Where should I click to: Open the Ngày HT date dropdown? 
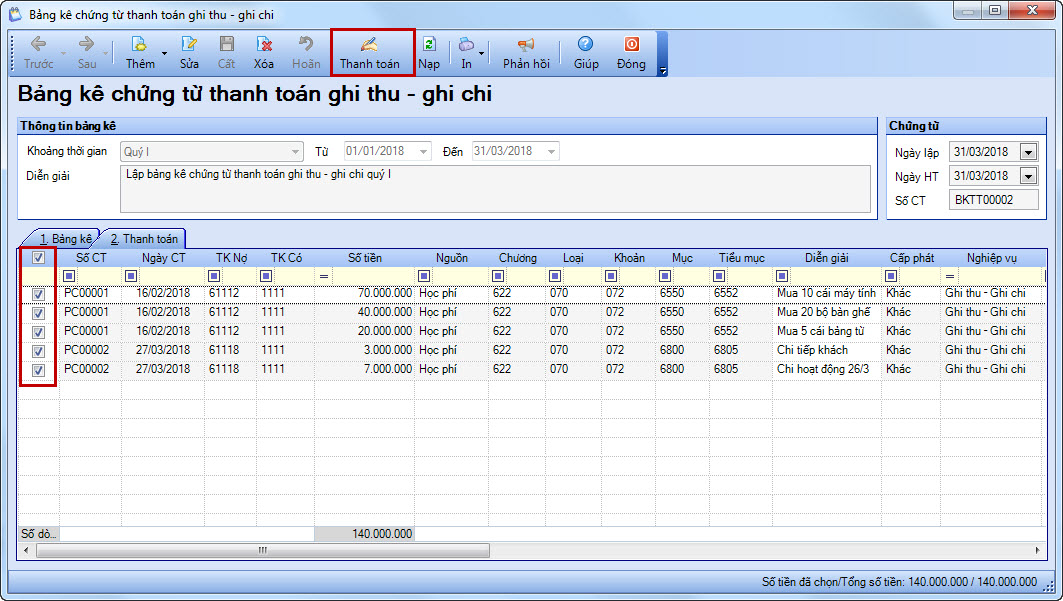1028,176
